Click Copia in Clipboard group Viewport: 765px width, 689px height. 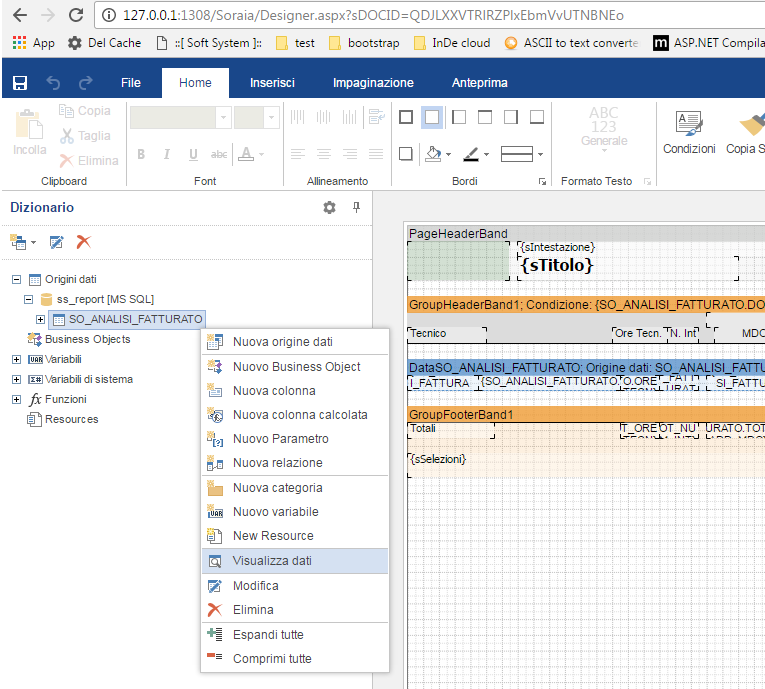click(85, 111)
